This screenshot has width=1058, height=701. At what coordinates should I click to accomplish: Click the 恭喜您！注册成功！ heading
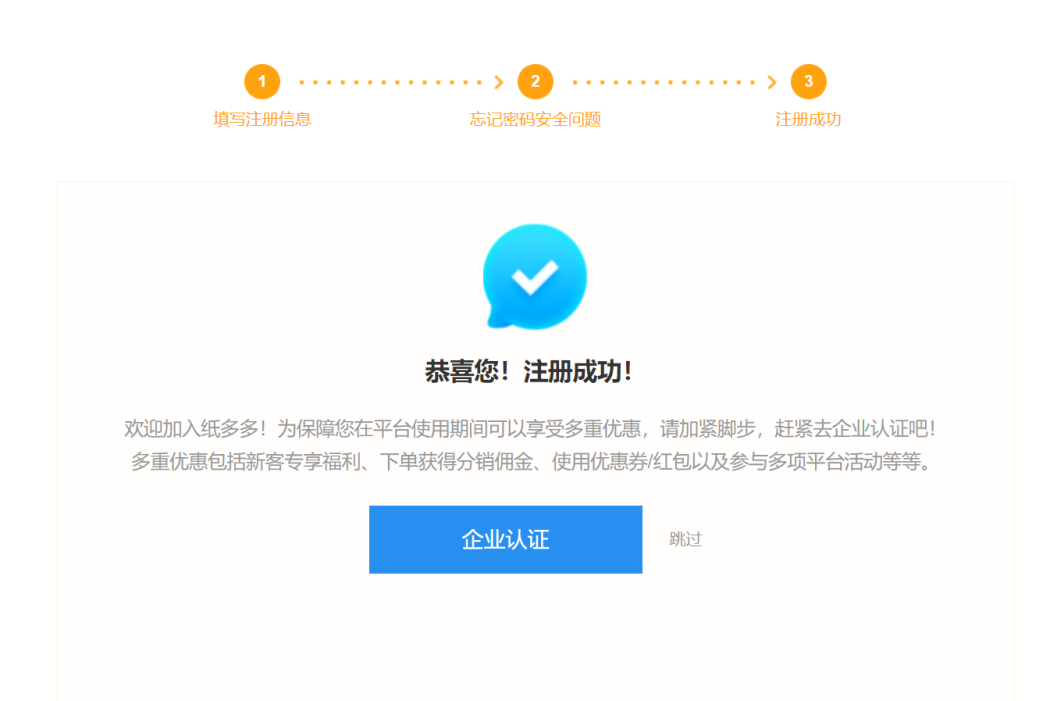[x=529, y=371]
